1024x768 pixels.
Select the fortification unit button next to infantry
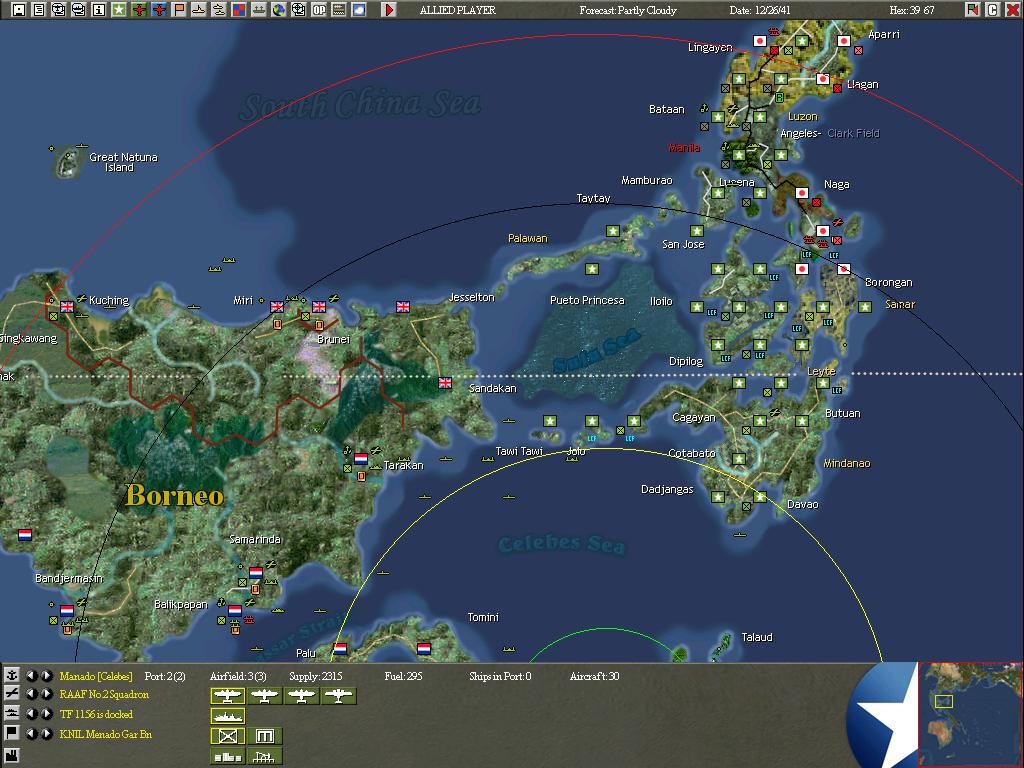coord(264,736)
